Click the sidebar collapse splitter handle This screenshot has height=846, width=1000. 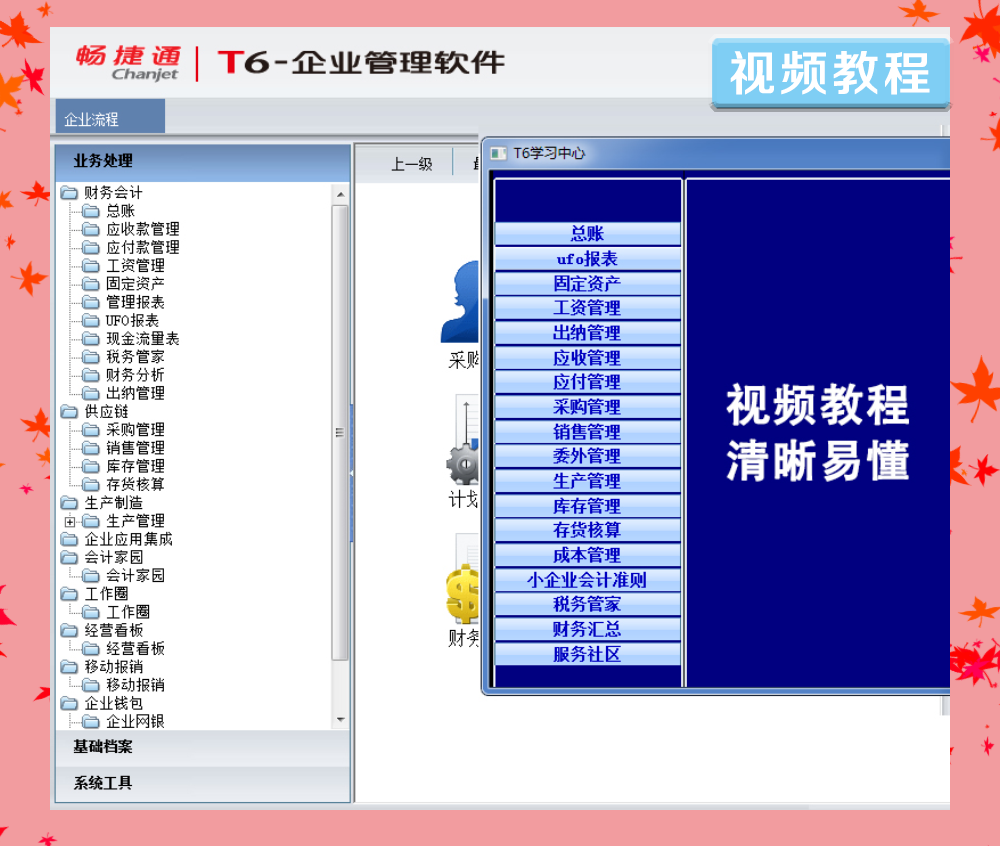pyautogui.click(x=351, y=473)
